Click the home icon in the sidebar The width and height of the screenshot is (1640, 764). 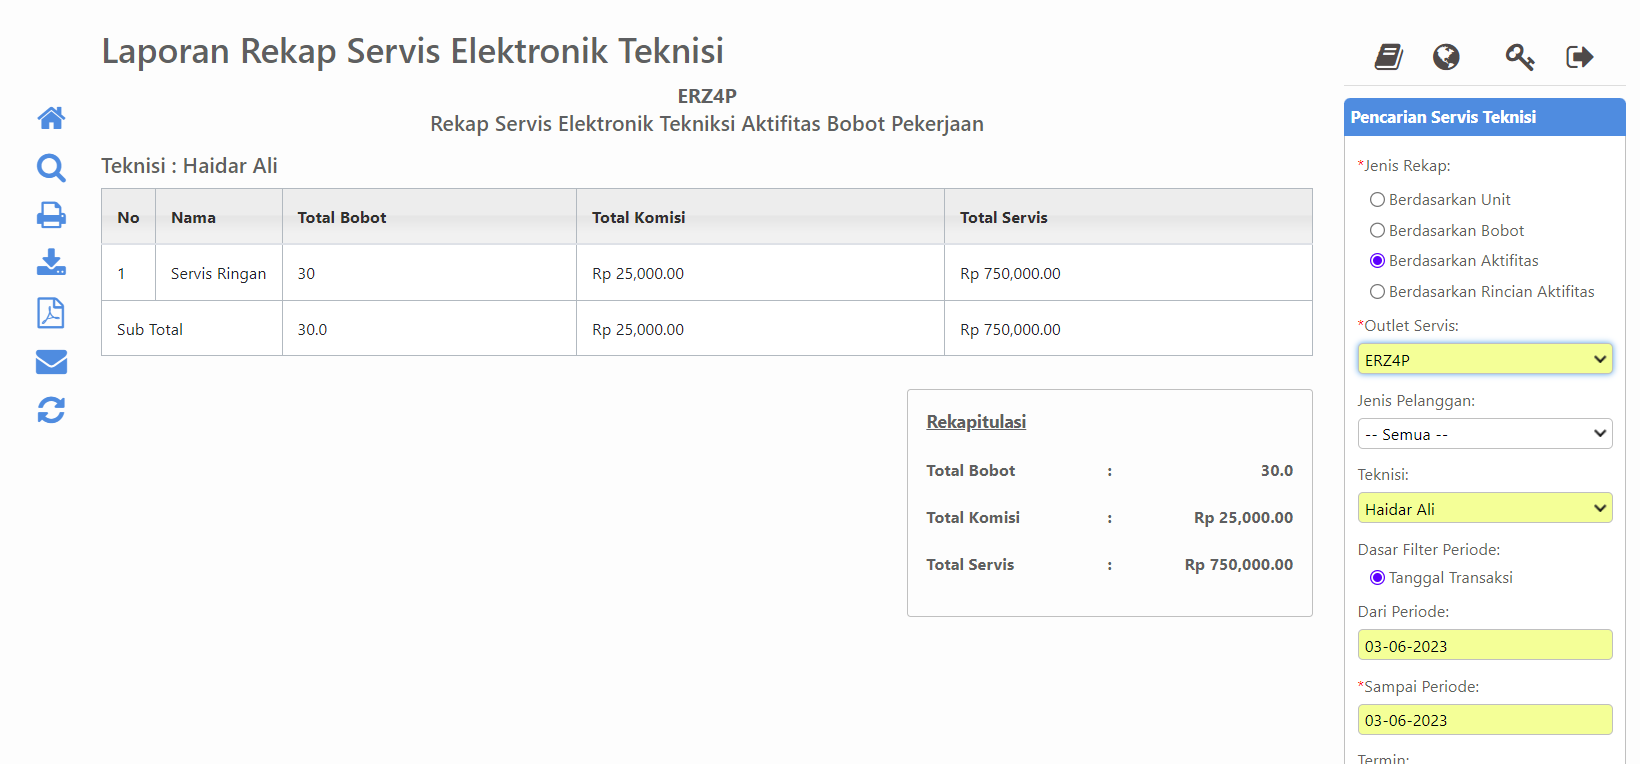(51, 118)
